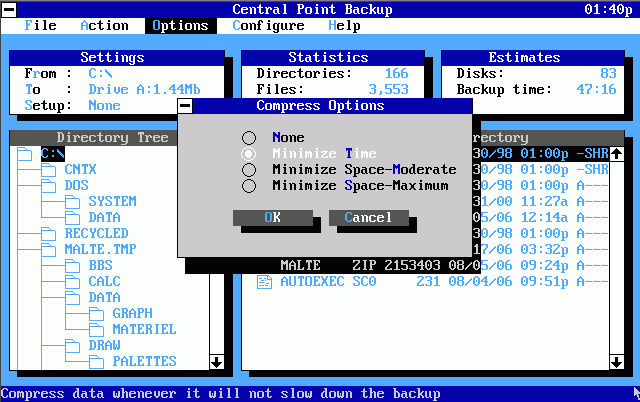This screenshot has width=640, height=402.
Task: Select the AUTOEXEC SCO file name
Action: (x=328, y=282)
